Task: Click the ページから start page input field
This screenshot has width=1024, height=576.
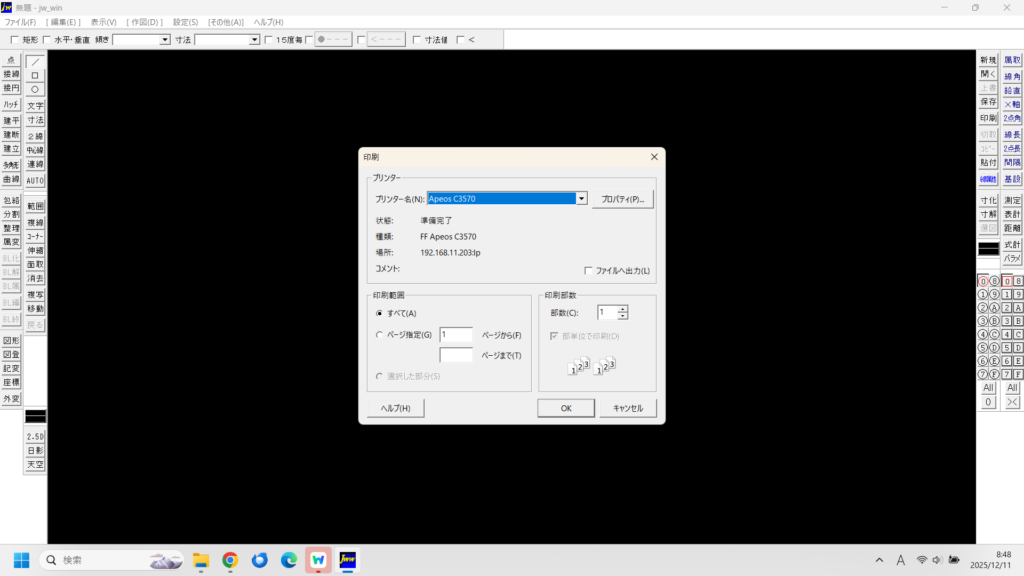Action: 456,335
